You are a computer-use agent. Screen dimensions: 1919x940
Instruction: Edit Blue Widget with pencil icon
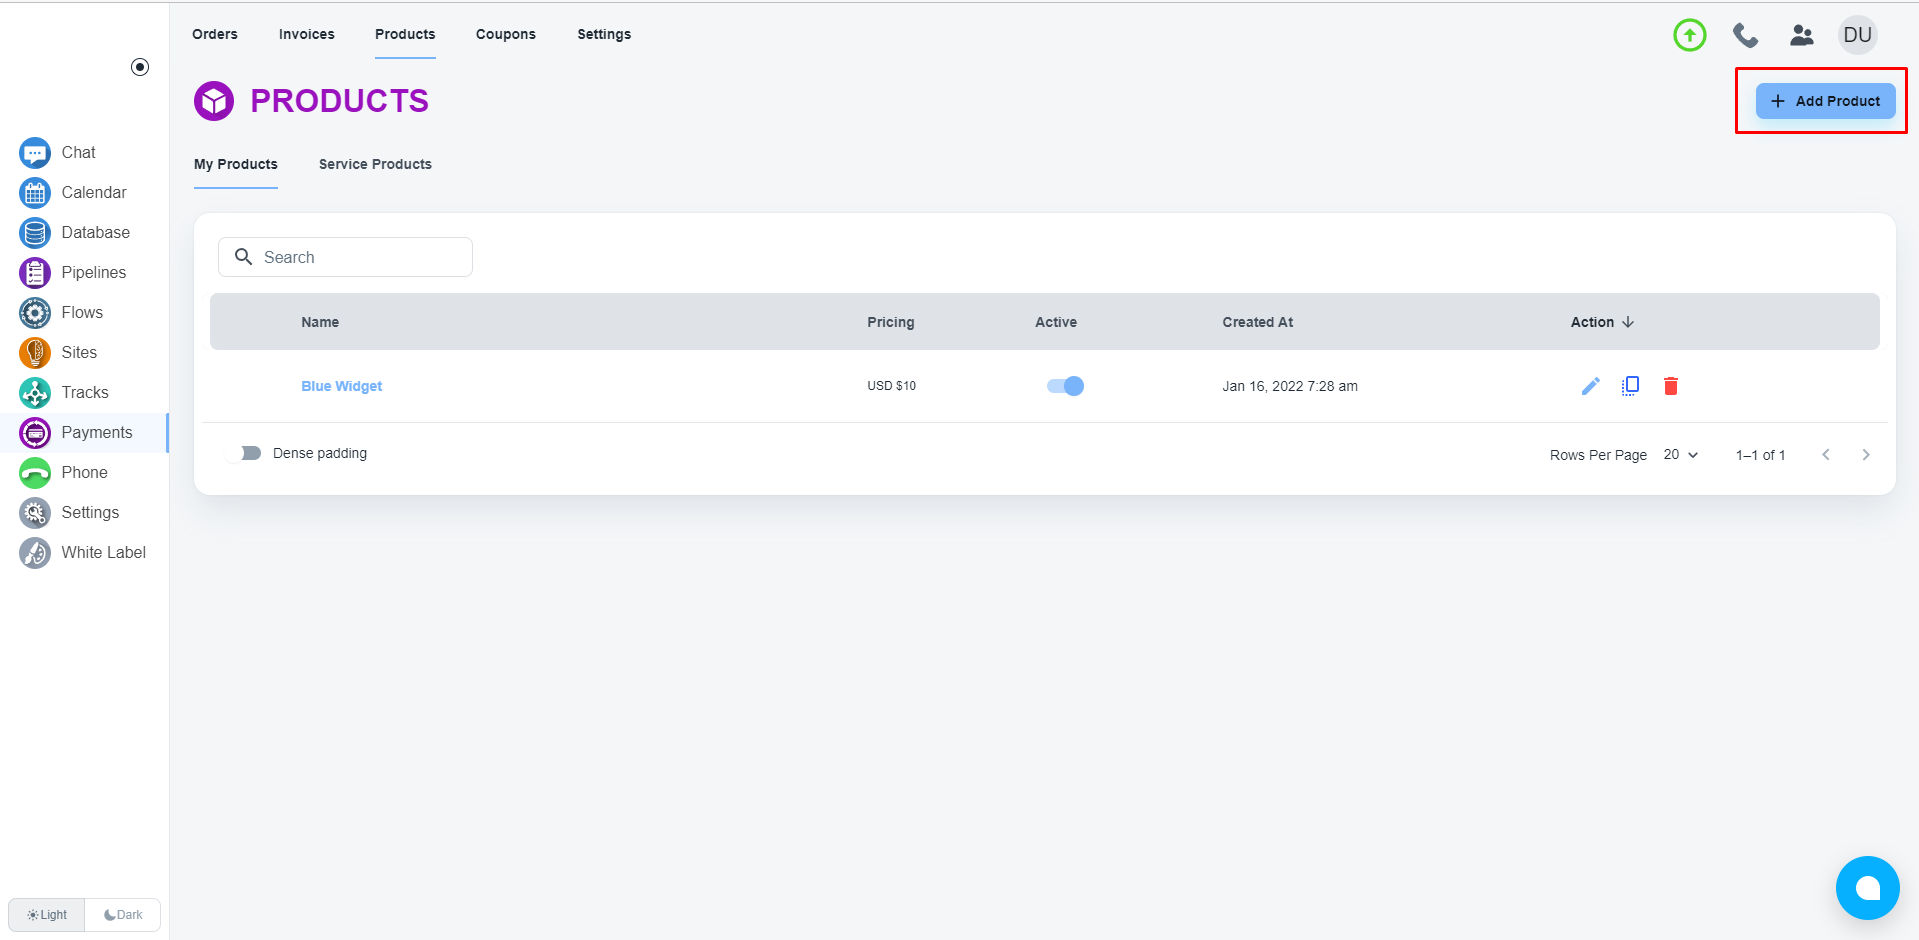pyautogui.click(x=1590, y=386)
